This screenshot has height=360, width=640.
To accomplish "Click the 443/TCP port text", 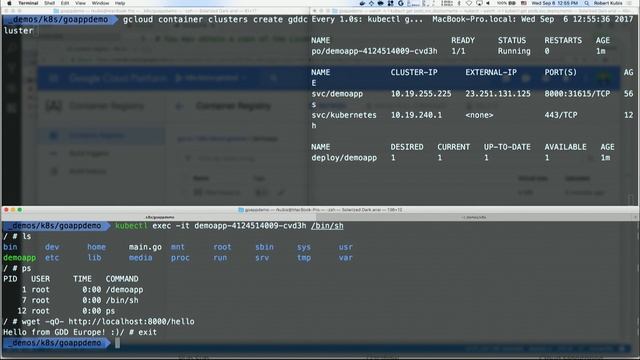I will (560, 115).
